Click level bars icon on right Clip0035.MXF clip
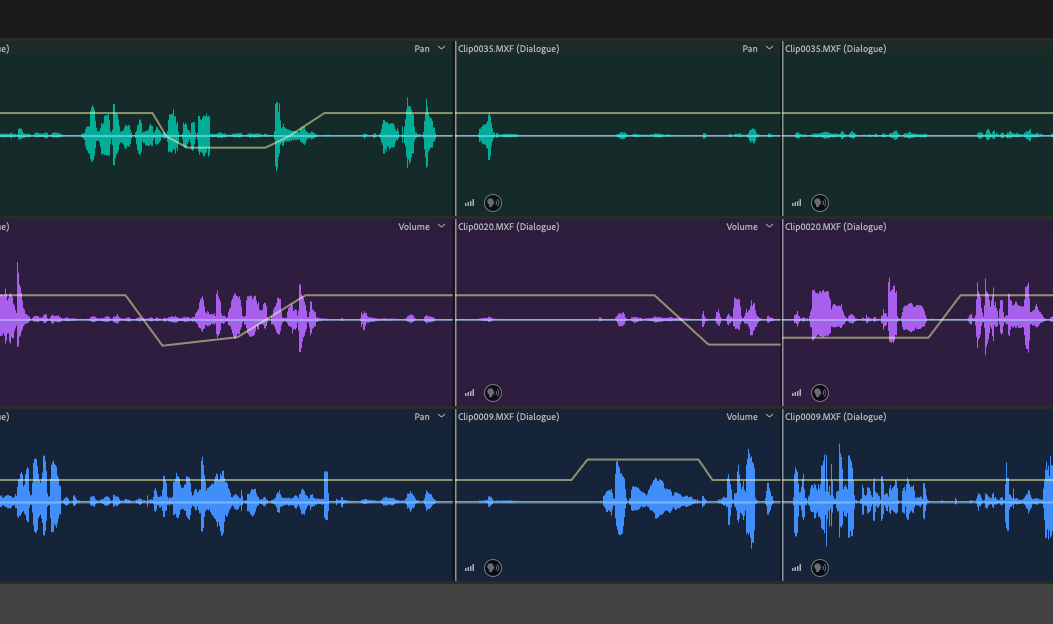The height and width of the screenshot is (624, 1053). [x=796, y=203]
